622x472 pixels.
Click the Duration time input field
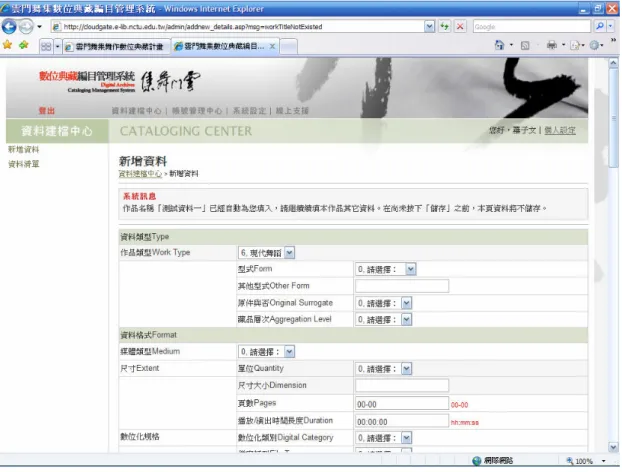402,422
